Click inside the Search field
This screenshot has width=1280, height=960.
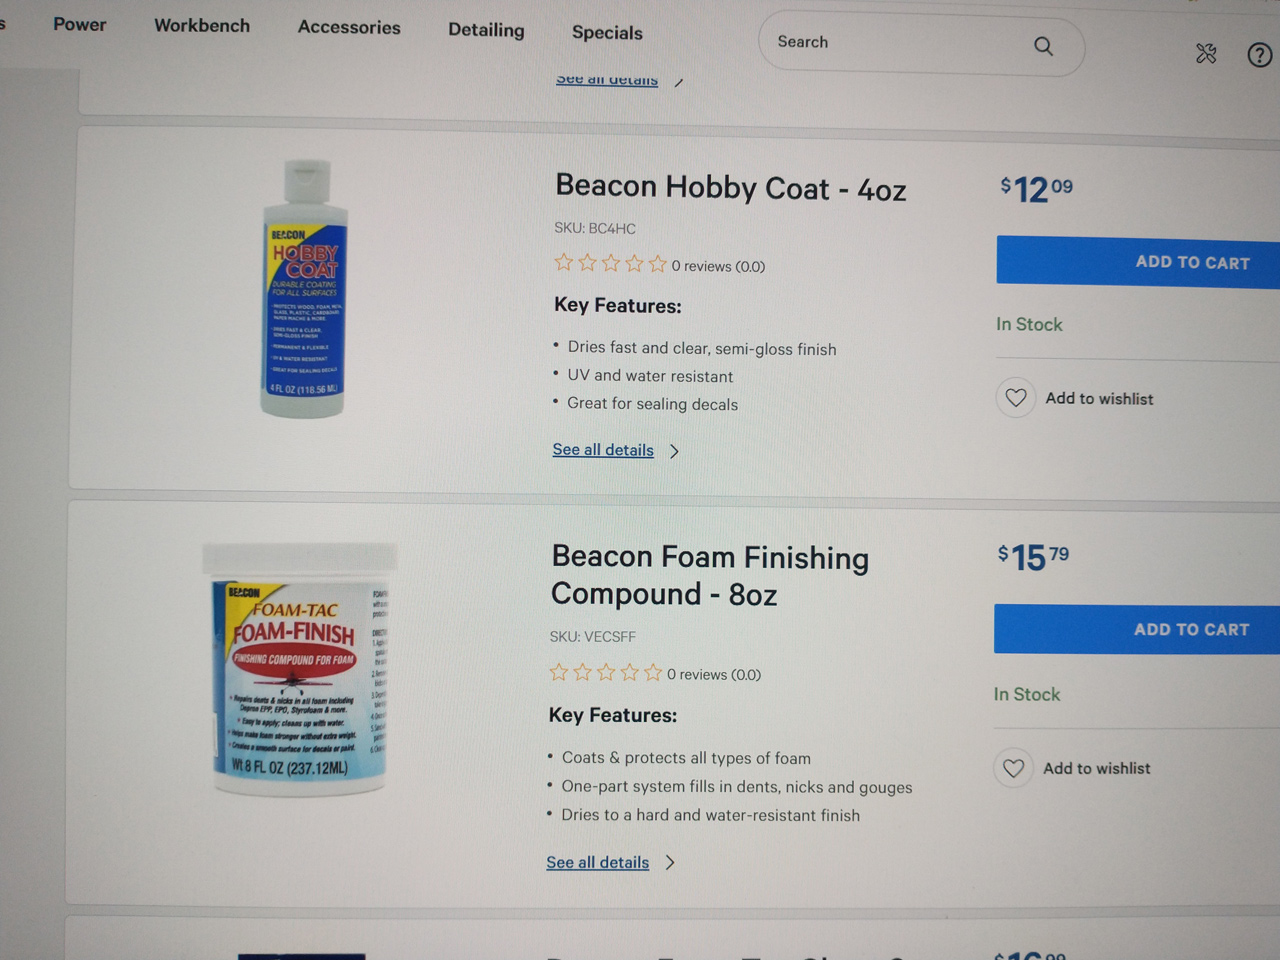[x=890, y=43]
